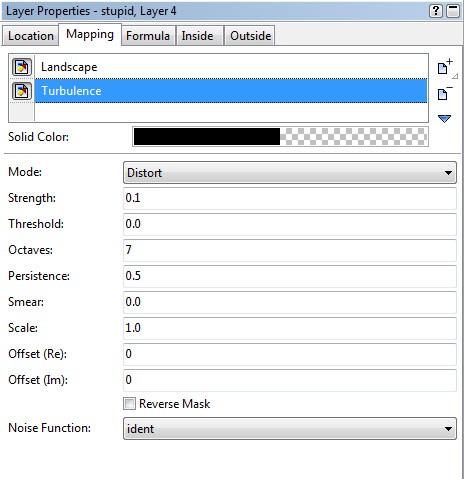Open the Mode dropdown showing Distort
Viewport: 464px width, 479px height.
pyautogui.click(x=290, y=173)
